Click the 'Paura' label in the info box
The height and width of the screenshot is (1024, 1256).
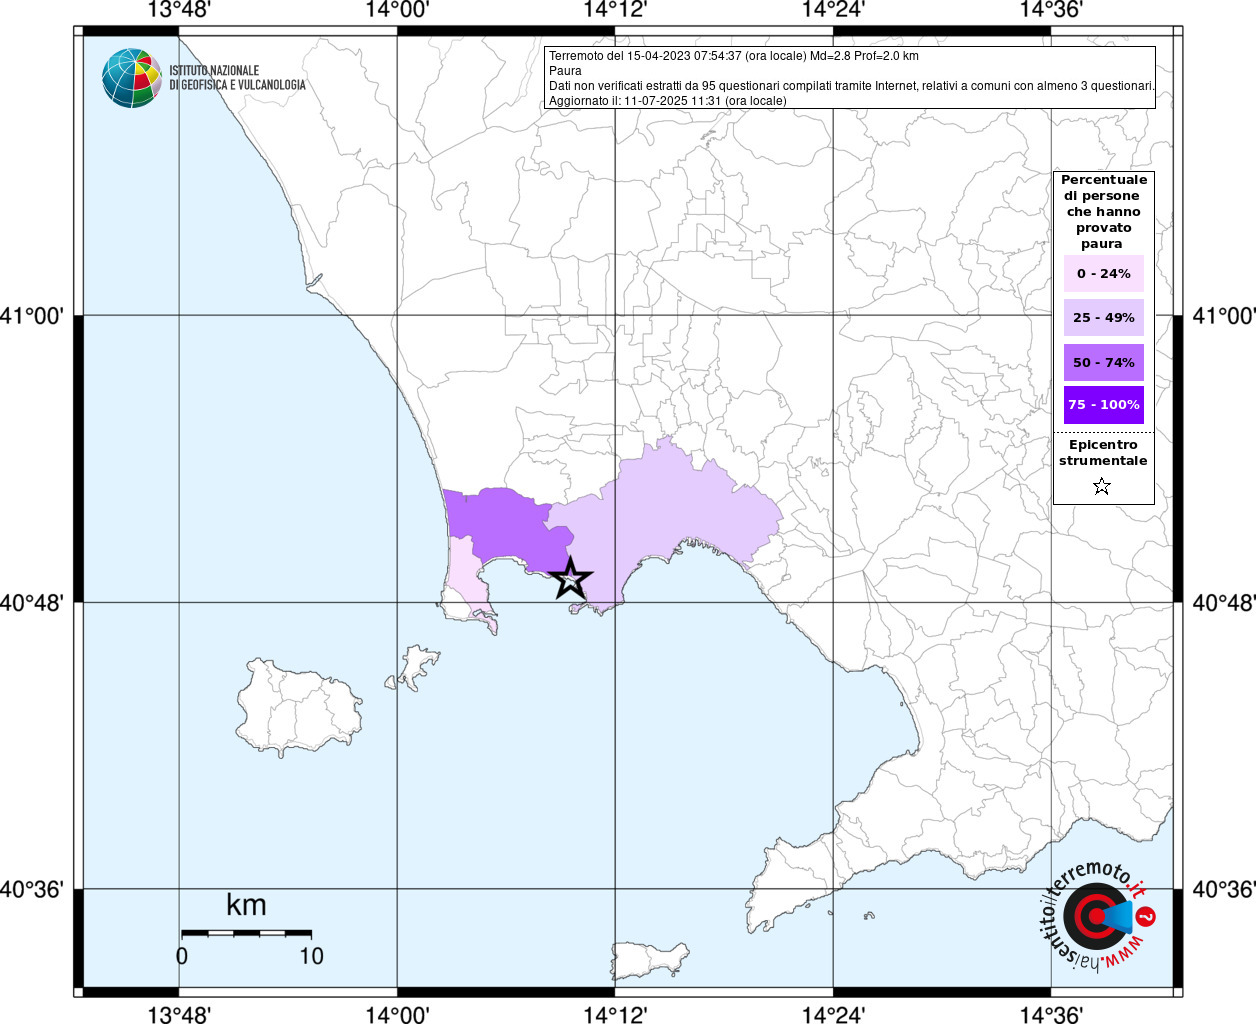coord(565,71)
